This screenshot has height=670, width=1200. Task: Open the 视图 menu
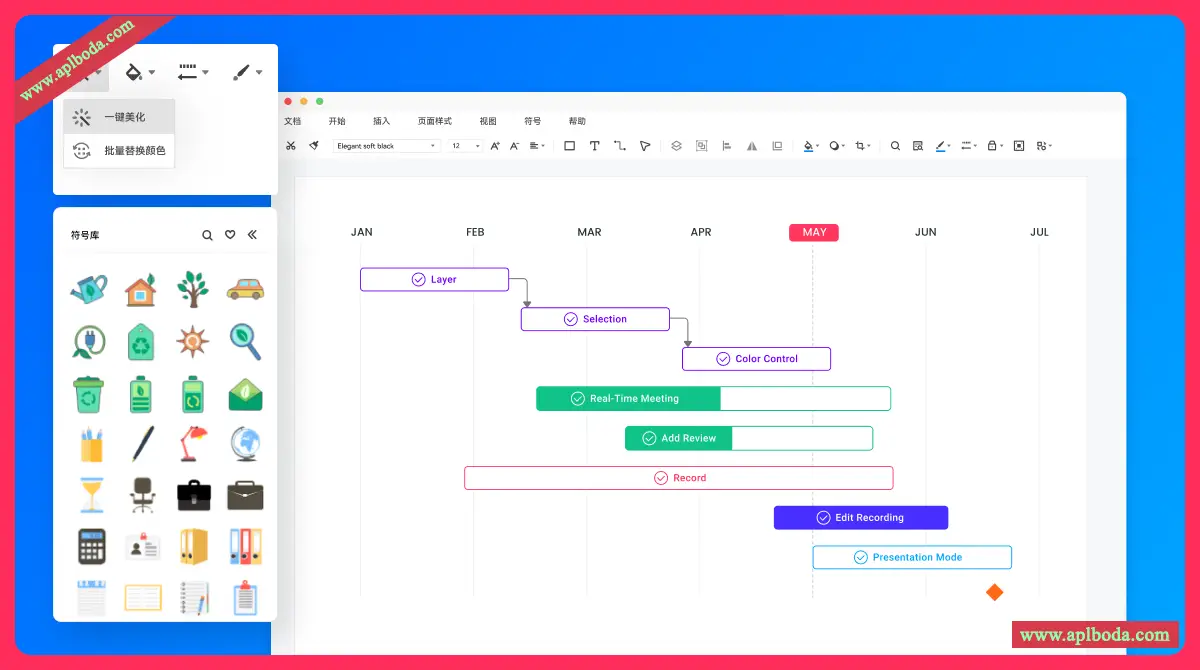pyautogui.click(x=488, y=121)
